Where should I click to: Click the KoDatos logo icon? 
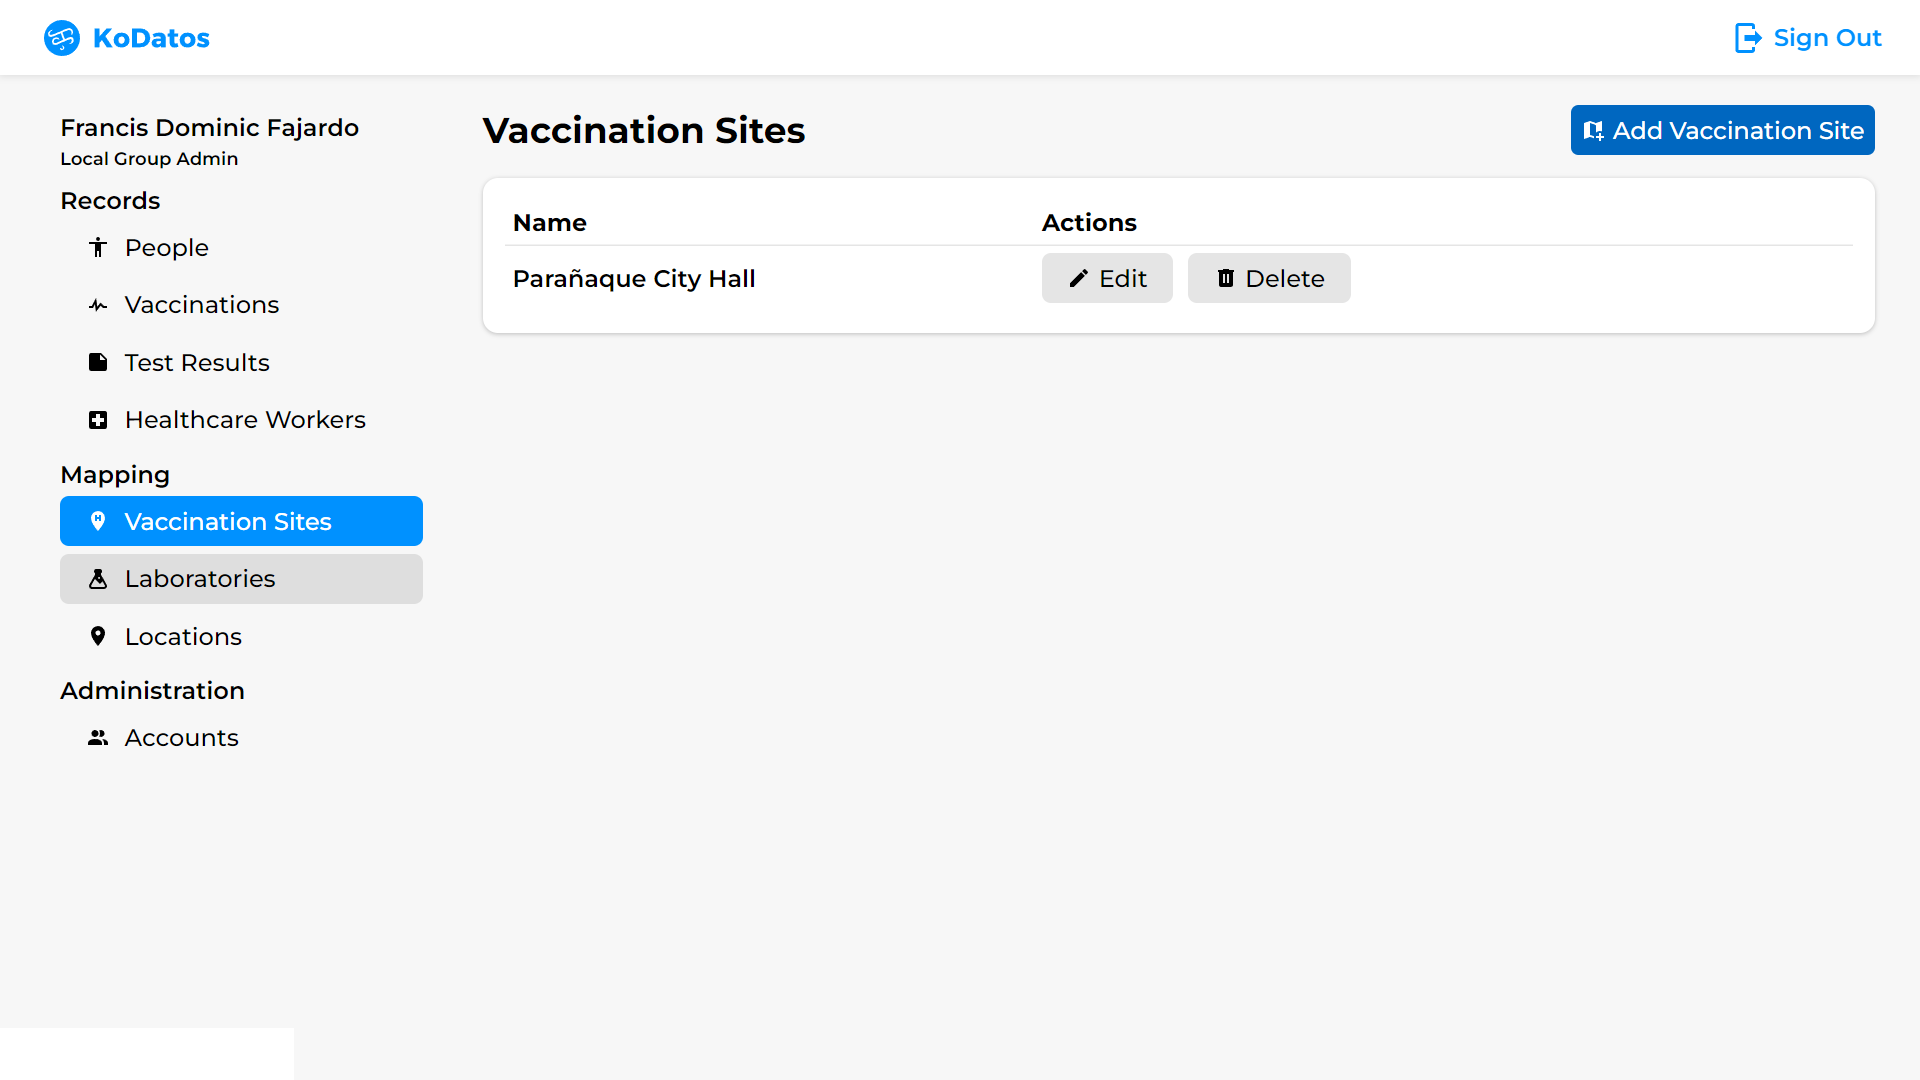coord(62,38)
